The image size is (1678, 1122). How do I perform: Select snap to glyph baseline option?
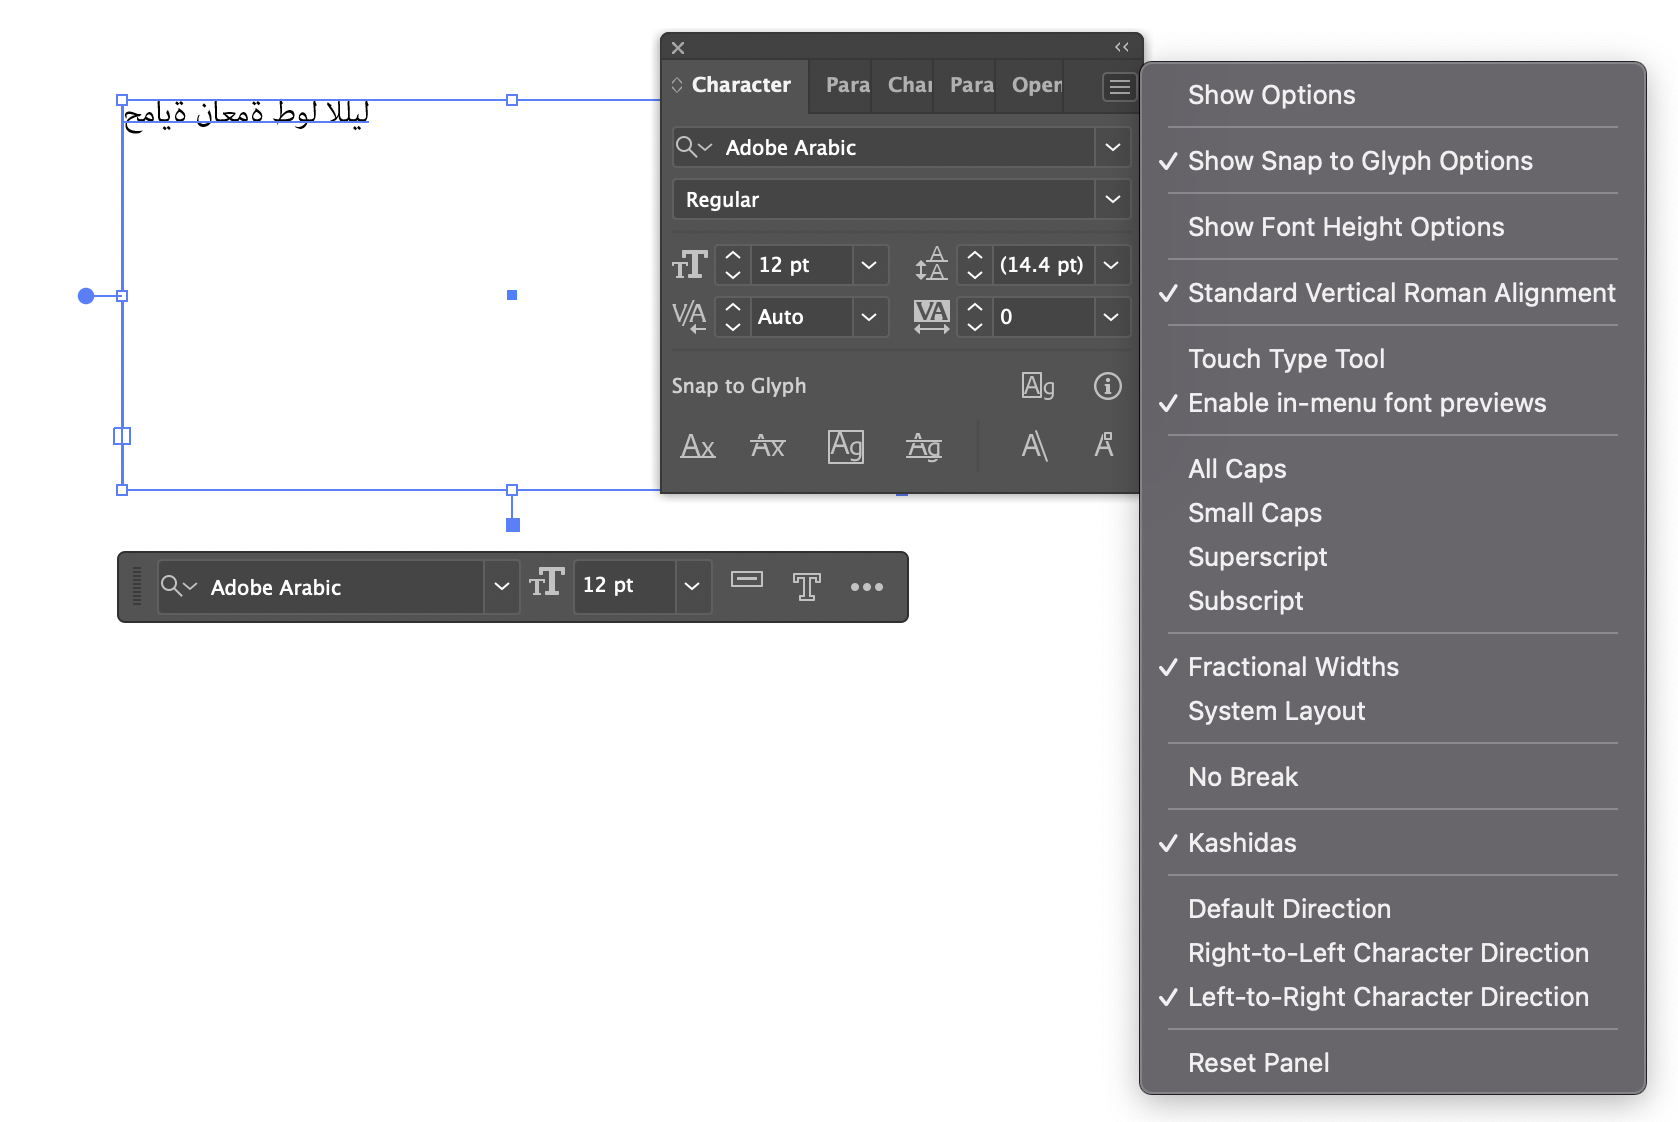[697, 447]
